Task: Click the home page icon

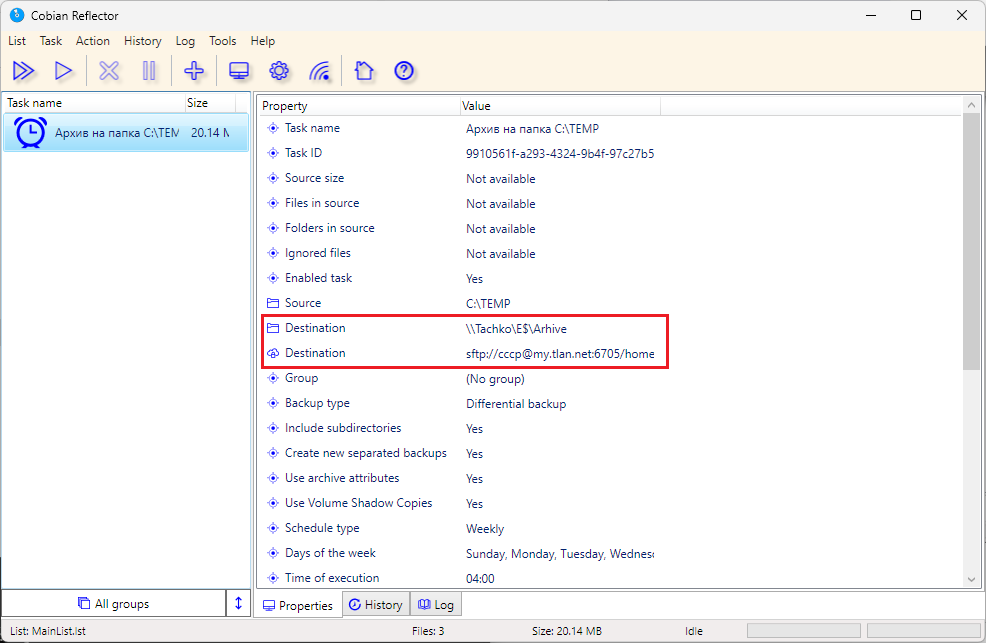Action: pos(364,70)
